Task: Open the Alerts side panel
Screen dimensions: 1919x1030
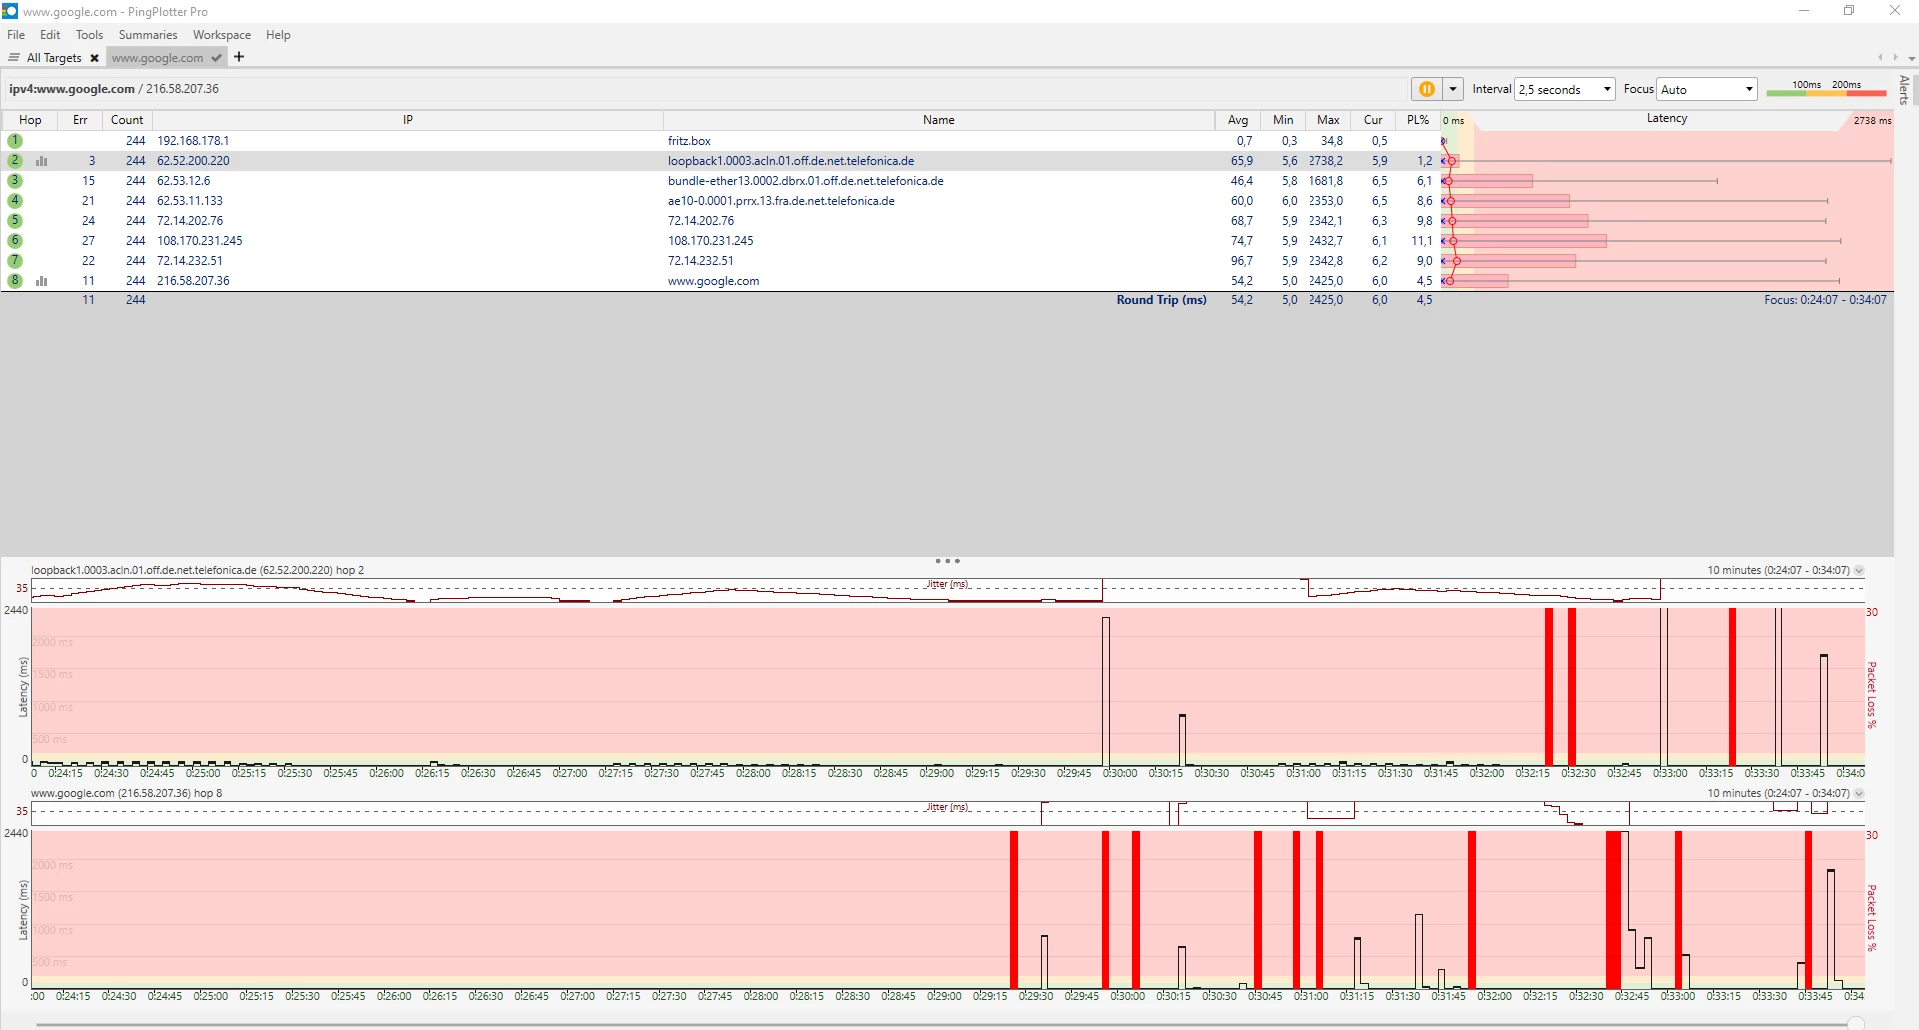Action: coord(1904,90)
